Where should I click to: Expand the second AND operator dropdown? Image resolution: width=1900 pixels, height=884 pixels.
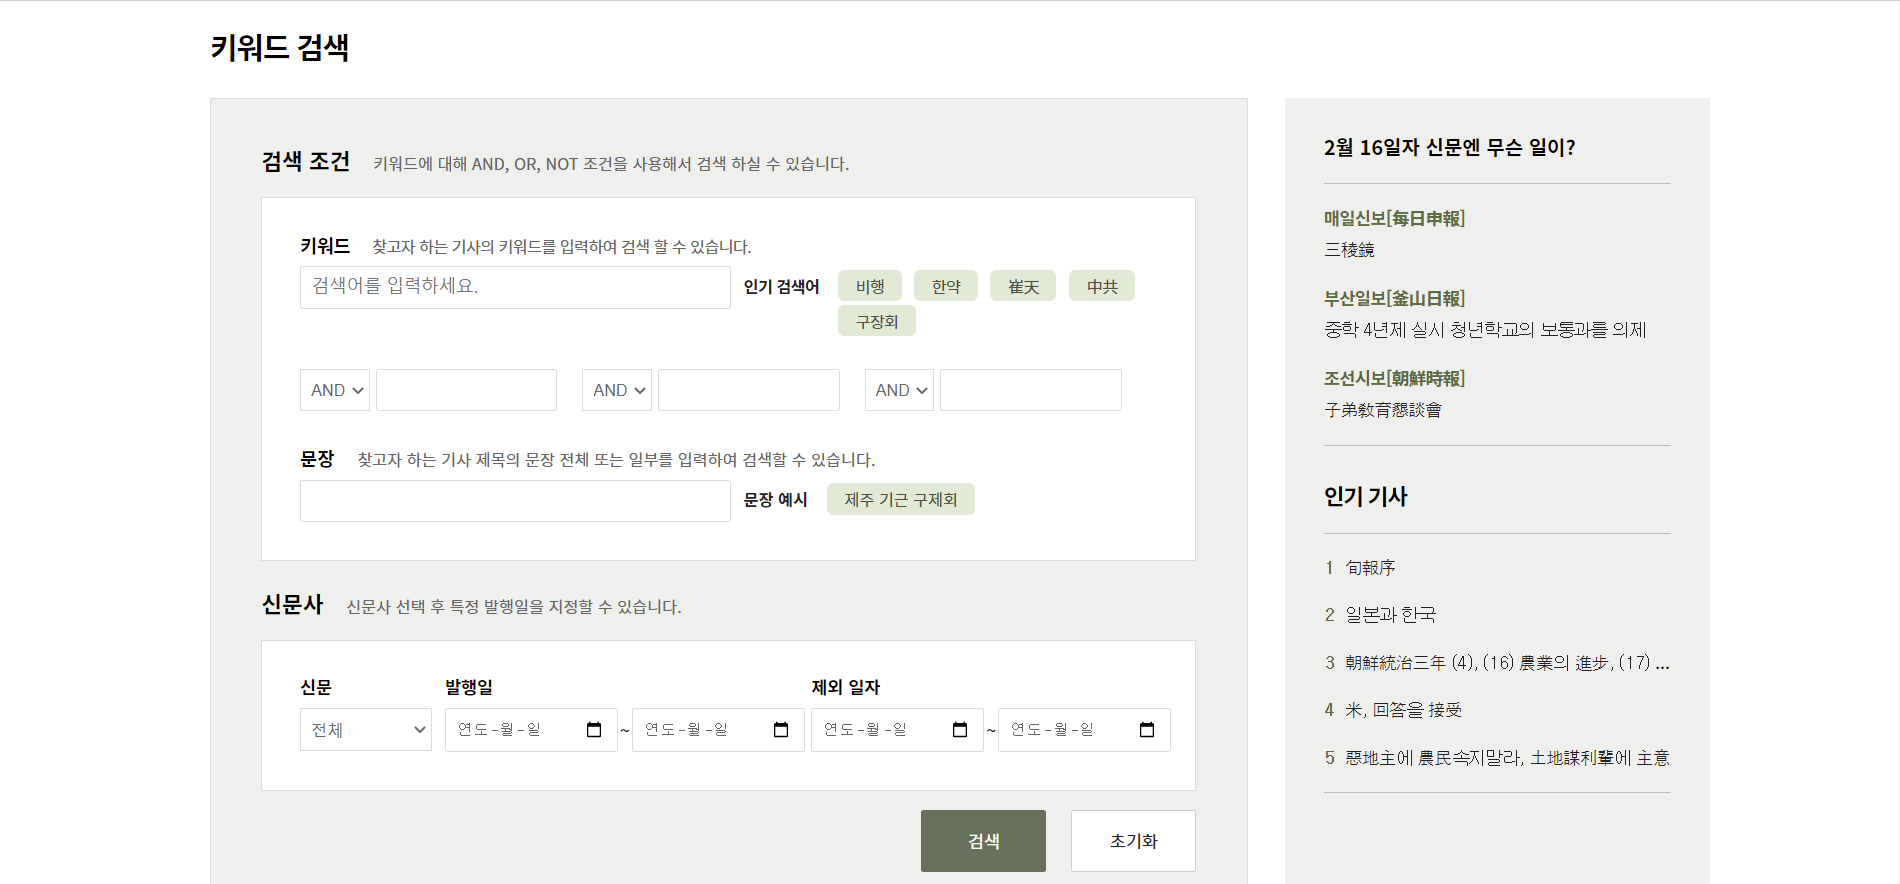coord(617,390)
